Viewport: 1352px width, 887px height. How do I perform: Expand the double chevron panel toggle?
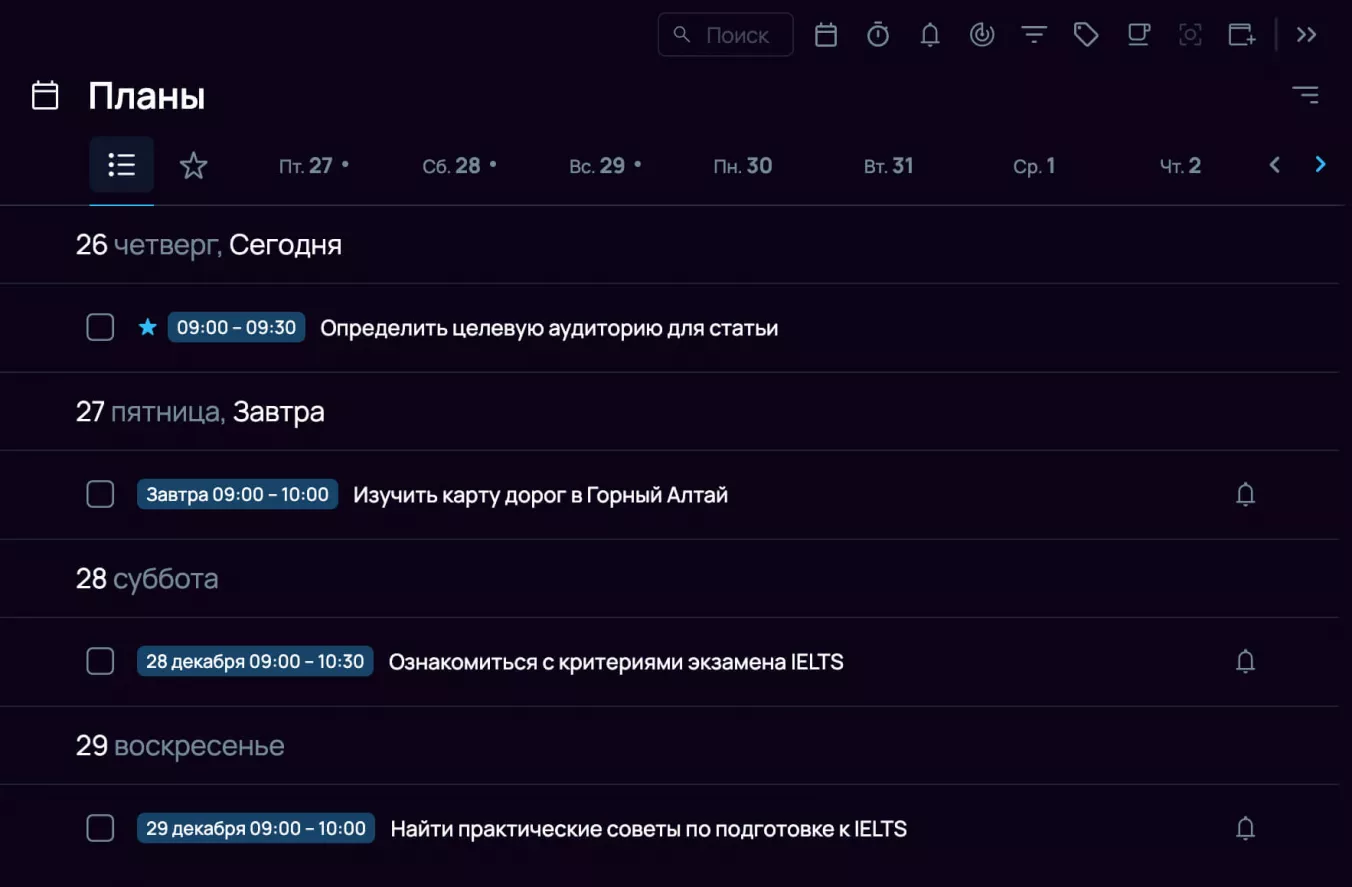[x=1306, y=35]
